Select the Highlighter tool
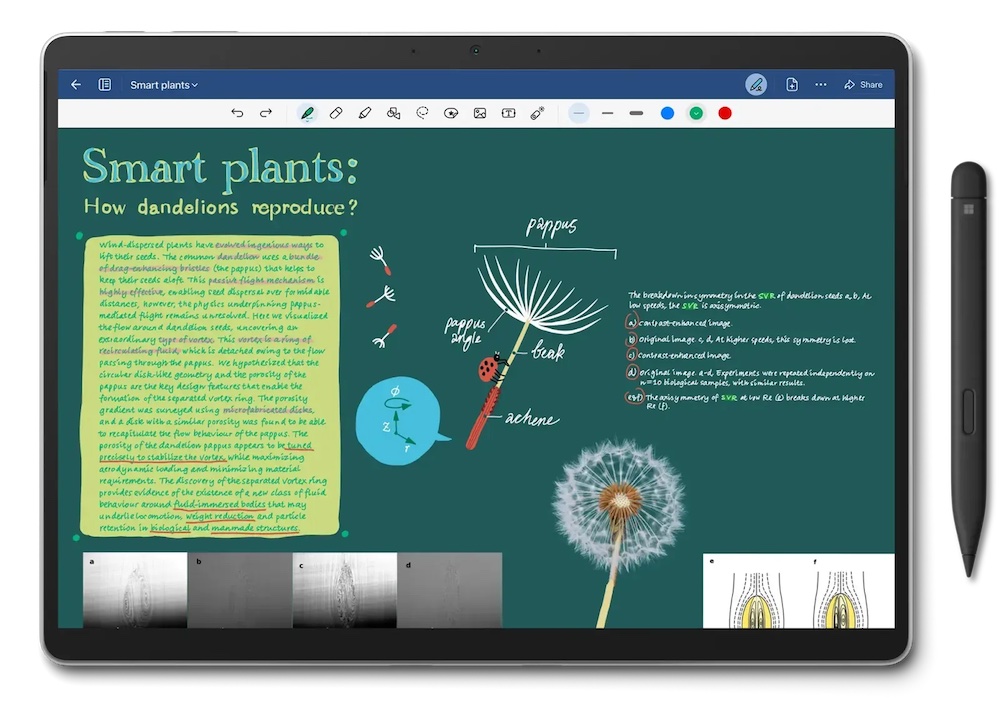The width and height of the screenshot is (1000, 717). pos(365,112)
